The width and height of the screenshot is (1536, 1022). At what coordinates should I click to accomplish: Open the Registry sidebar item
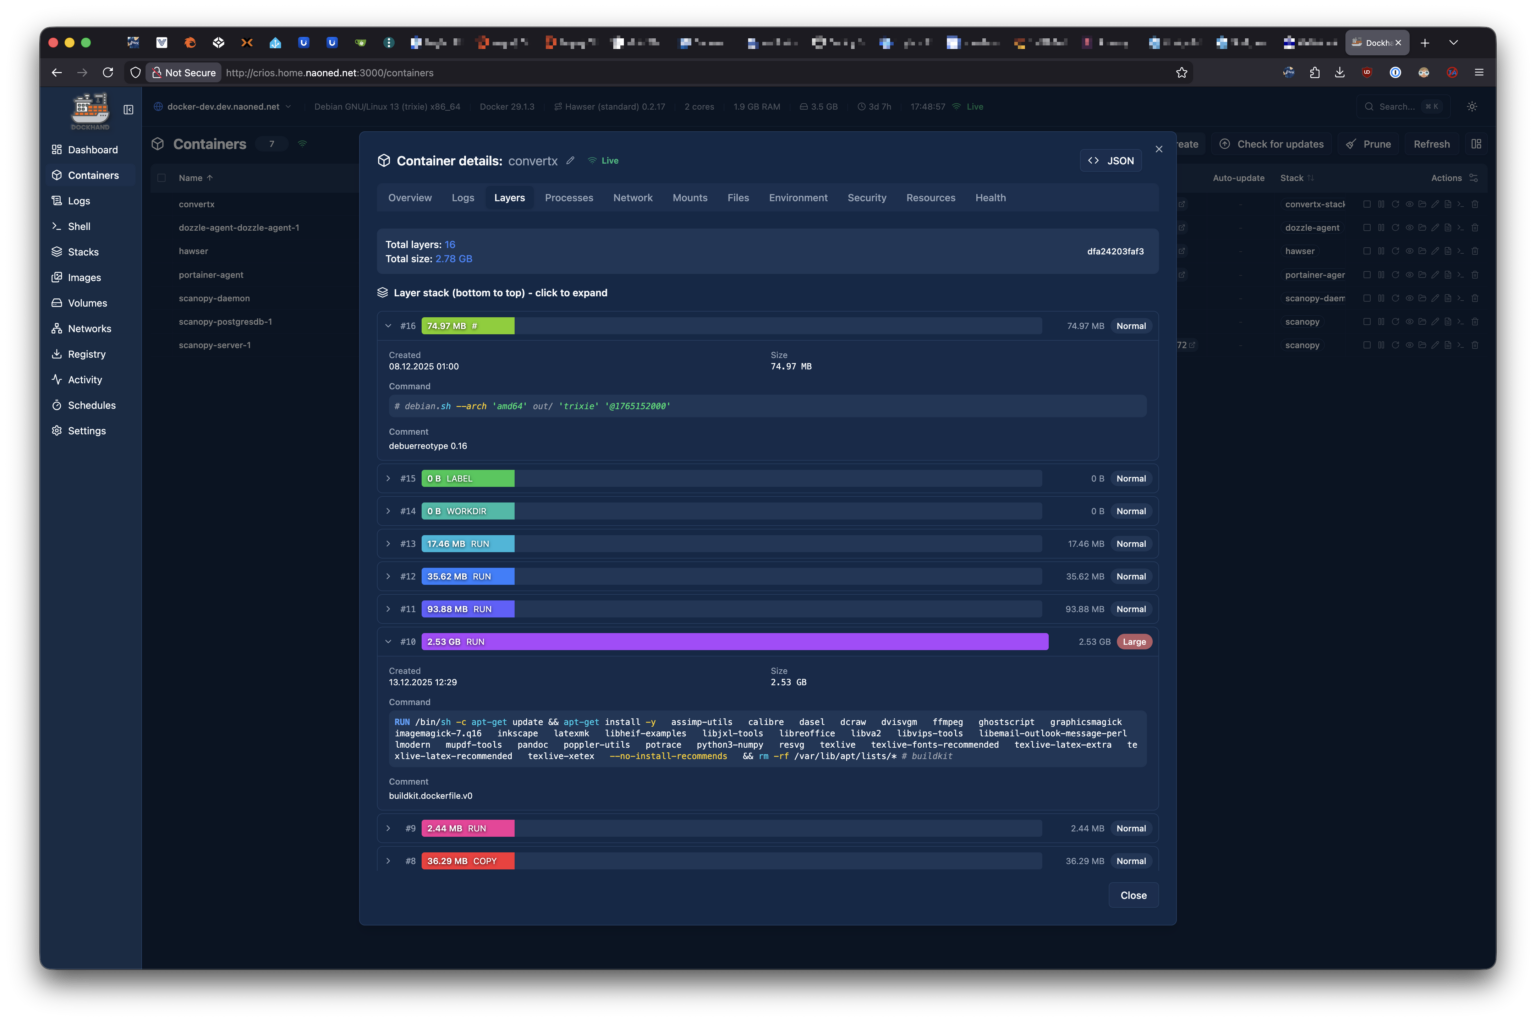86,354
